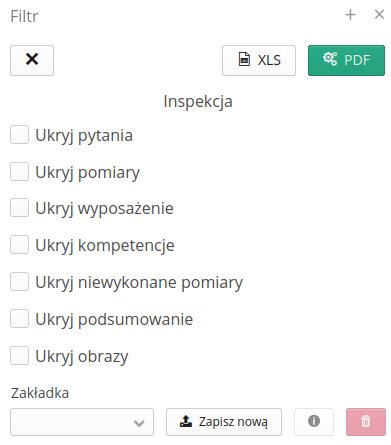Click the Inspekcja section heading

[x=198, y=102]
